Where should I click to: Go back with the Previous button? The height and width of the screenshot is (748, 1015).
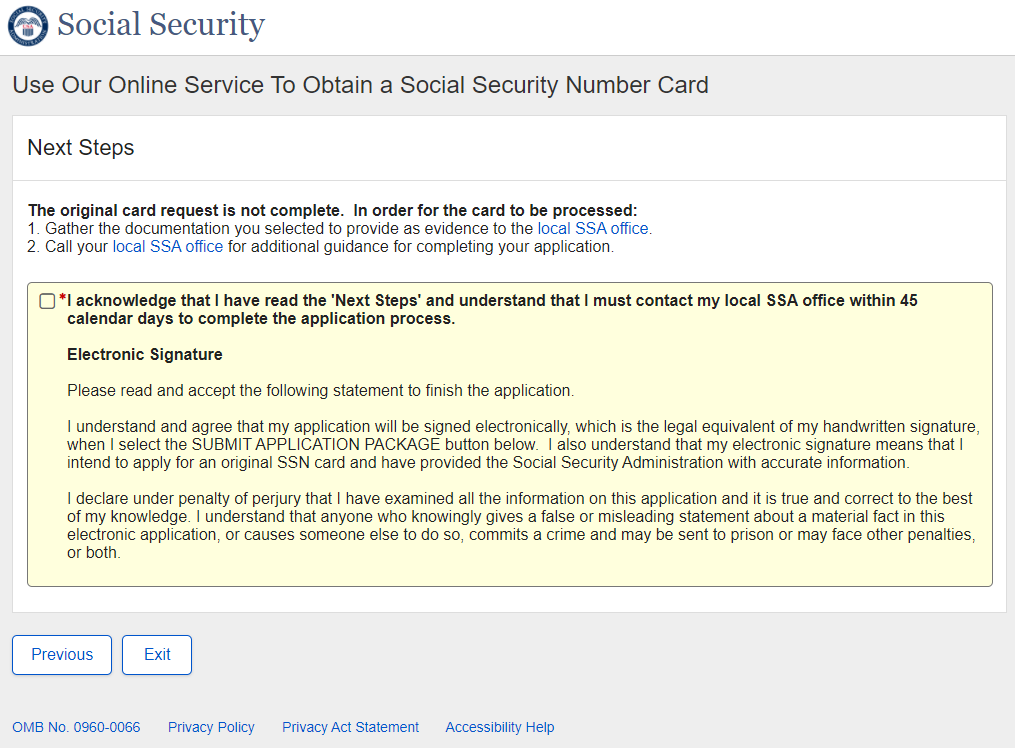point(62,655)
